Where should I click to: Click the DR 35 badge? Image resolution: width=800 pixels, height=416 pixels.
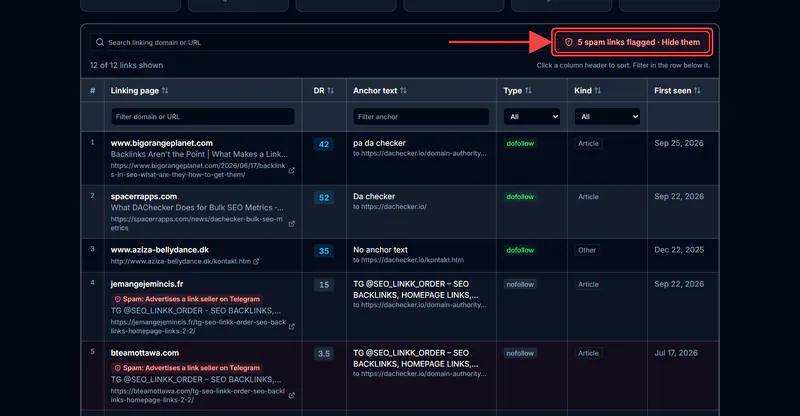point(324,251)
